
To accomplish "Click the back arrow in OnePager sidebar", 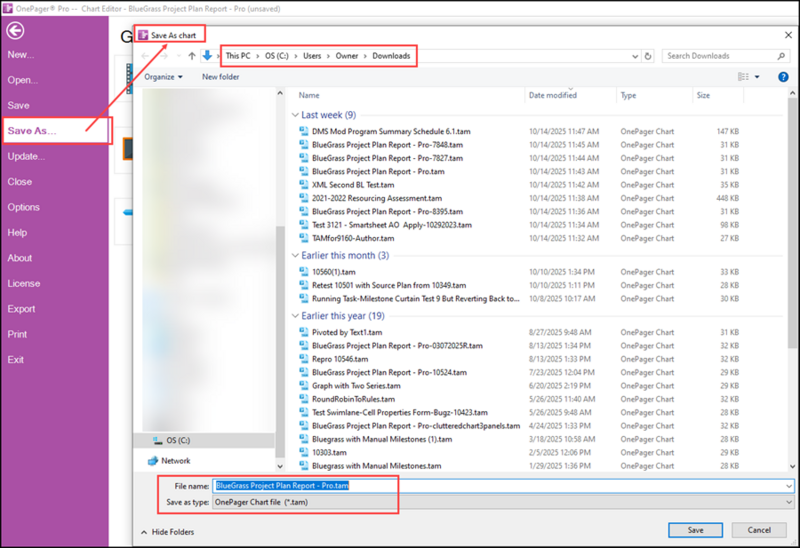I will [15, 31].
